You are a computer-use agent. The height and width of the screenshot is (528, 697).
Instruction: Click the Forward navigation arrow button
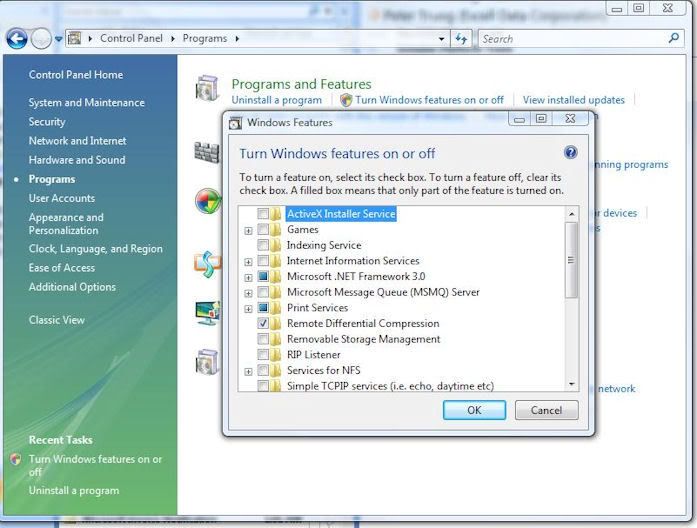click(x=41, y=39)
